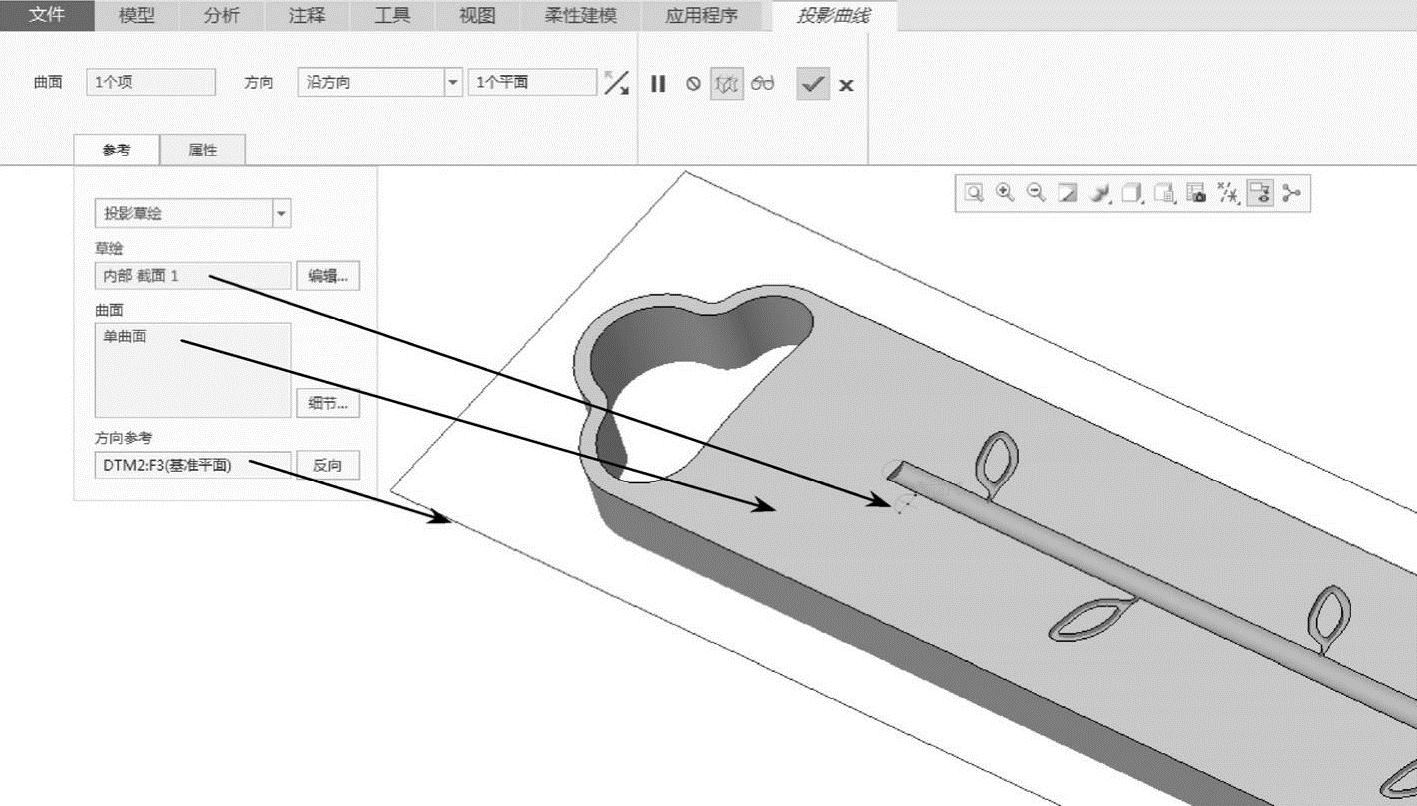Click the DTM2:F3 direction reference field
Screen dimensions: 1417x806
click(x=192, y=465)
